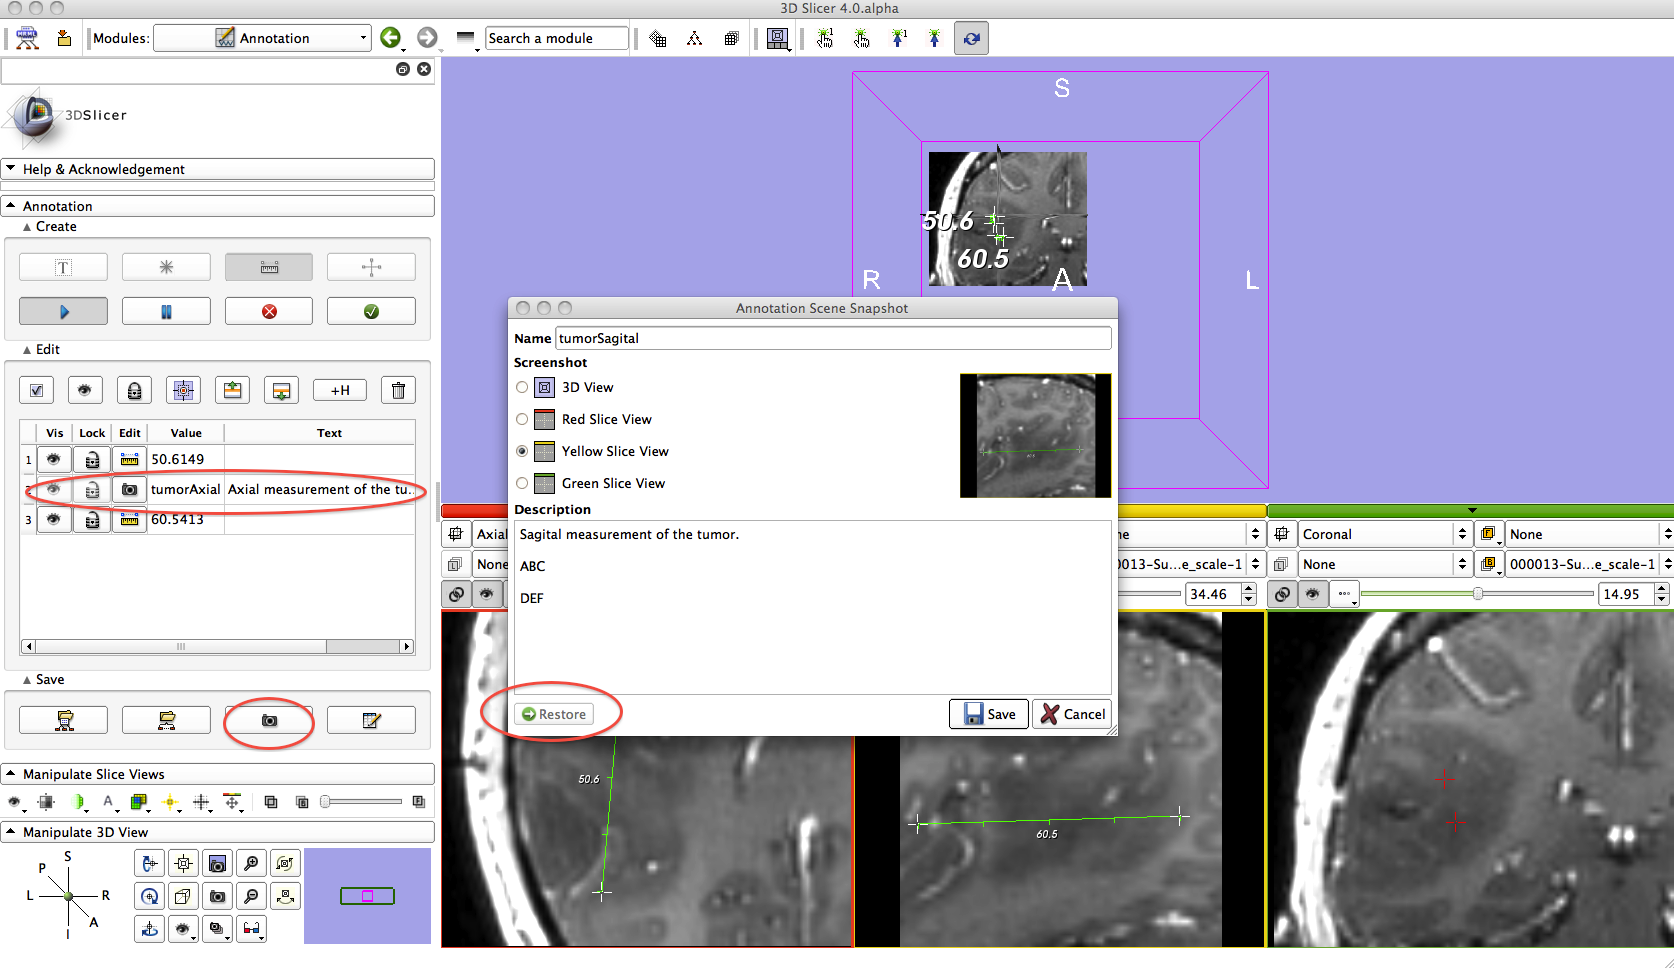Select the ruler annotation tool in Create

tap(269, 267)
